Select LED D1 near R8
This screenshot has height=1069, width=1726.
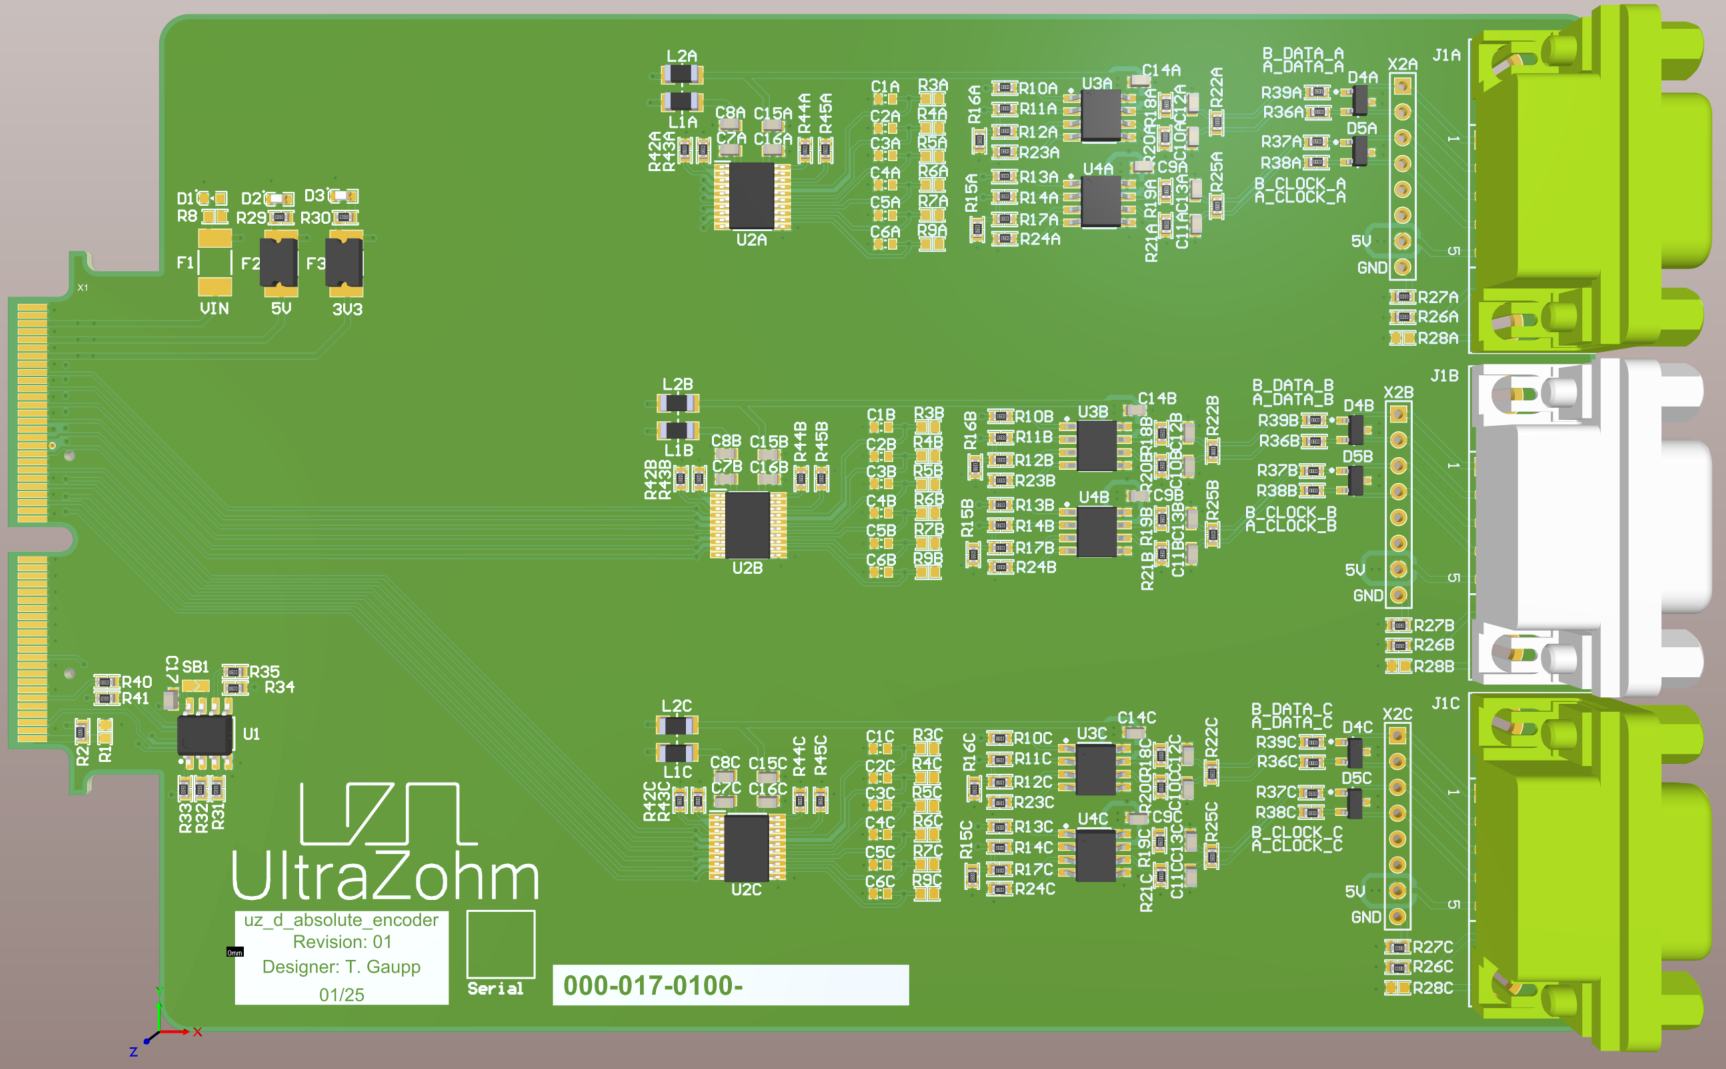[x=212, y=199]
